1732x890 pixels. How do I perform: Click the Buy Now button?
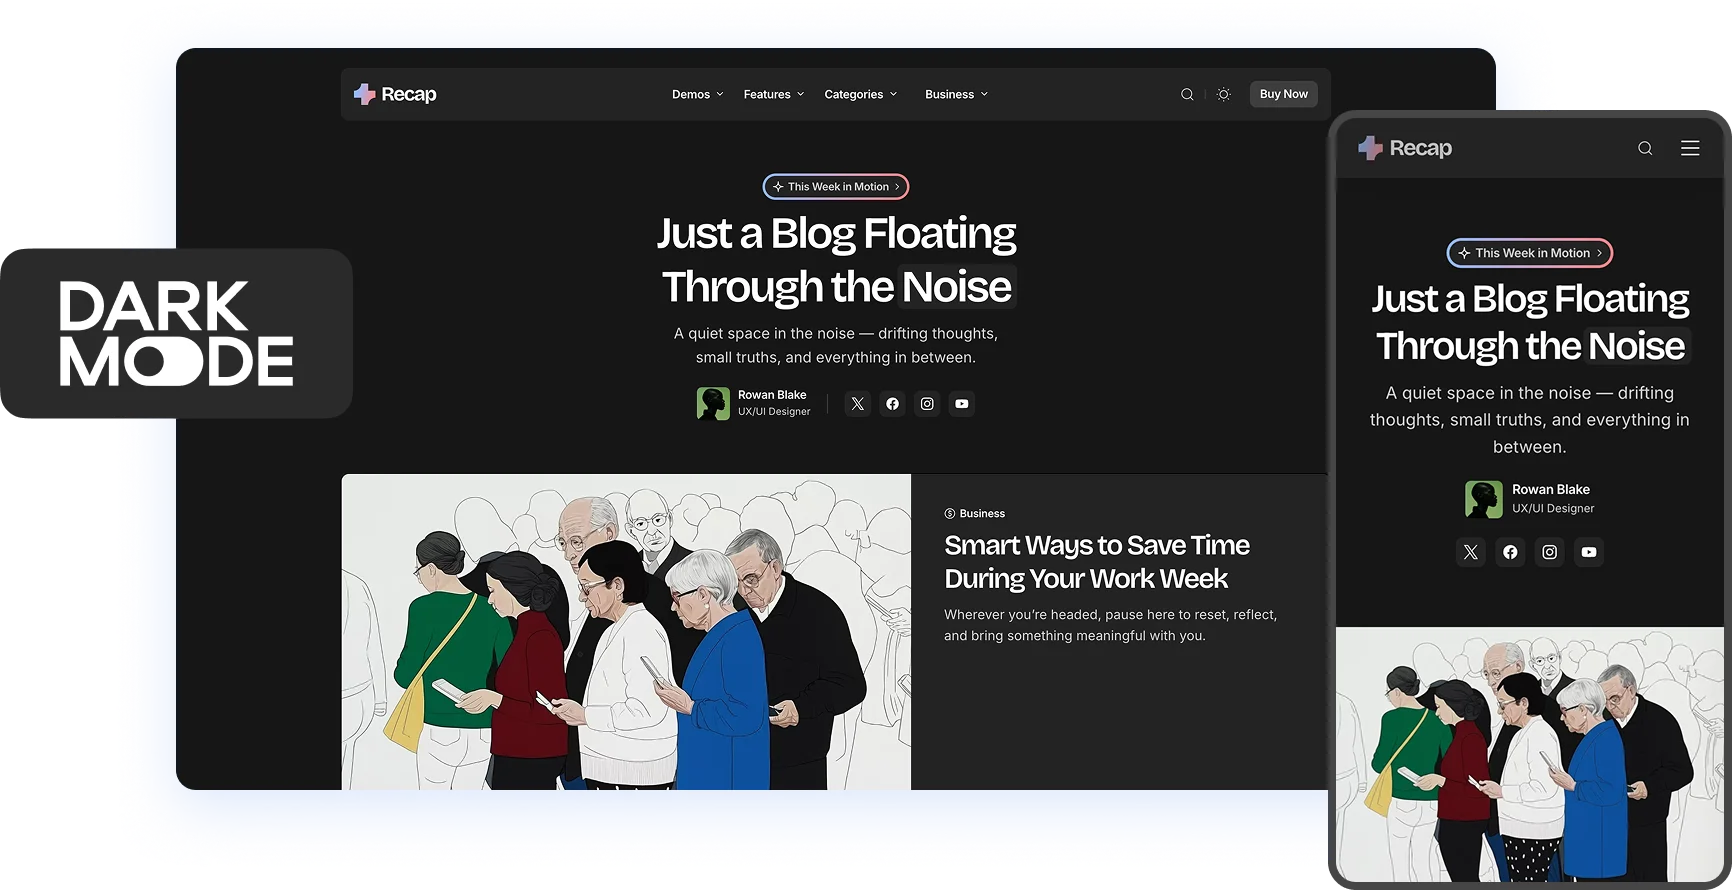[1283, 94]
